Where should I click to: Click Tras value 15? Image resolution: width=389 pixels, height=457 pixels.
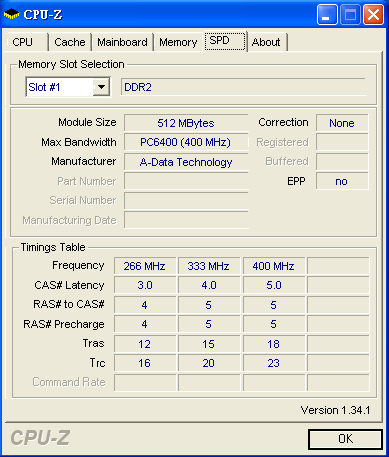pos(209,344)
